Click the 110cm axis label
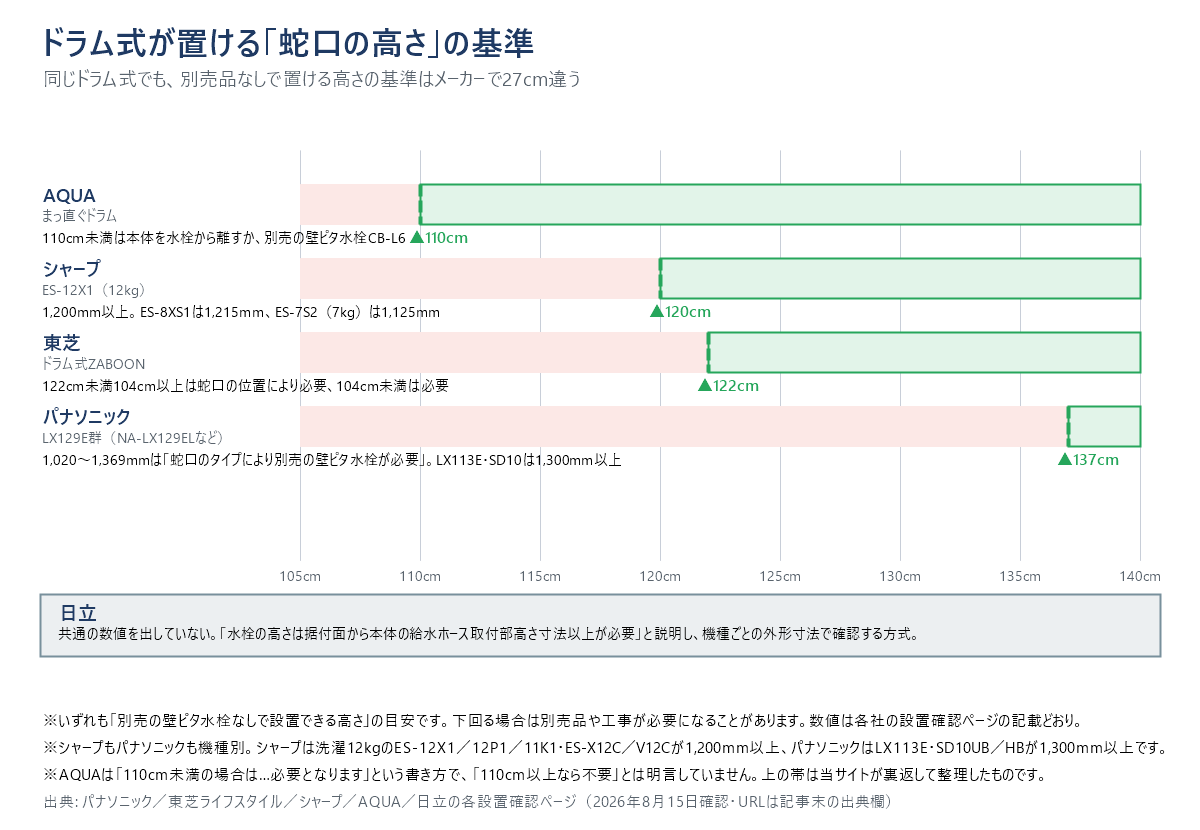 pos(420,577)
